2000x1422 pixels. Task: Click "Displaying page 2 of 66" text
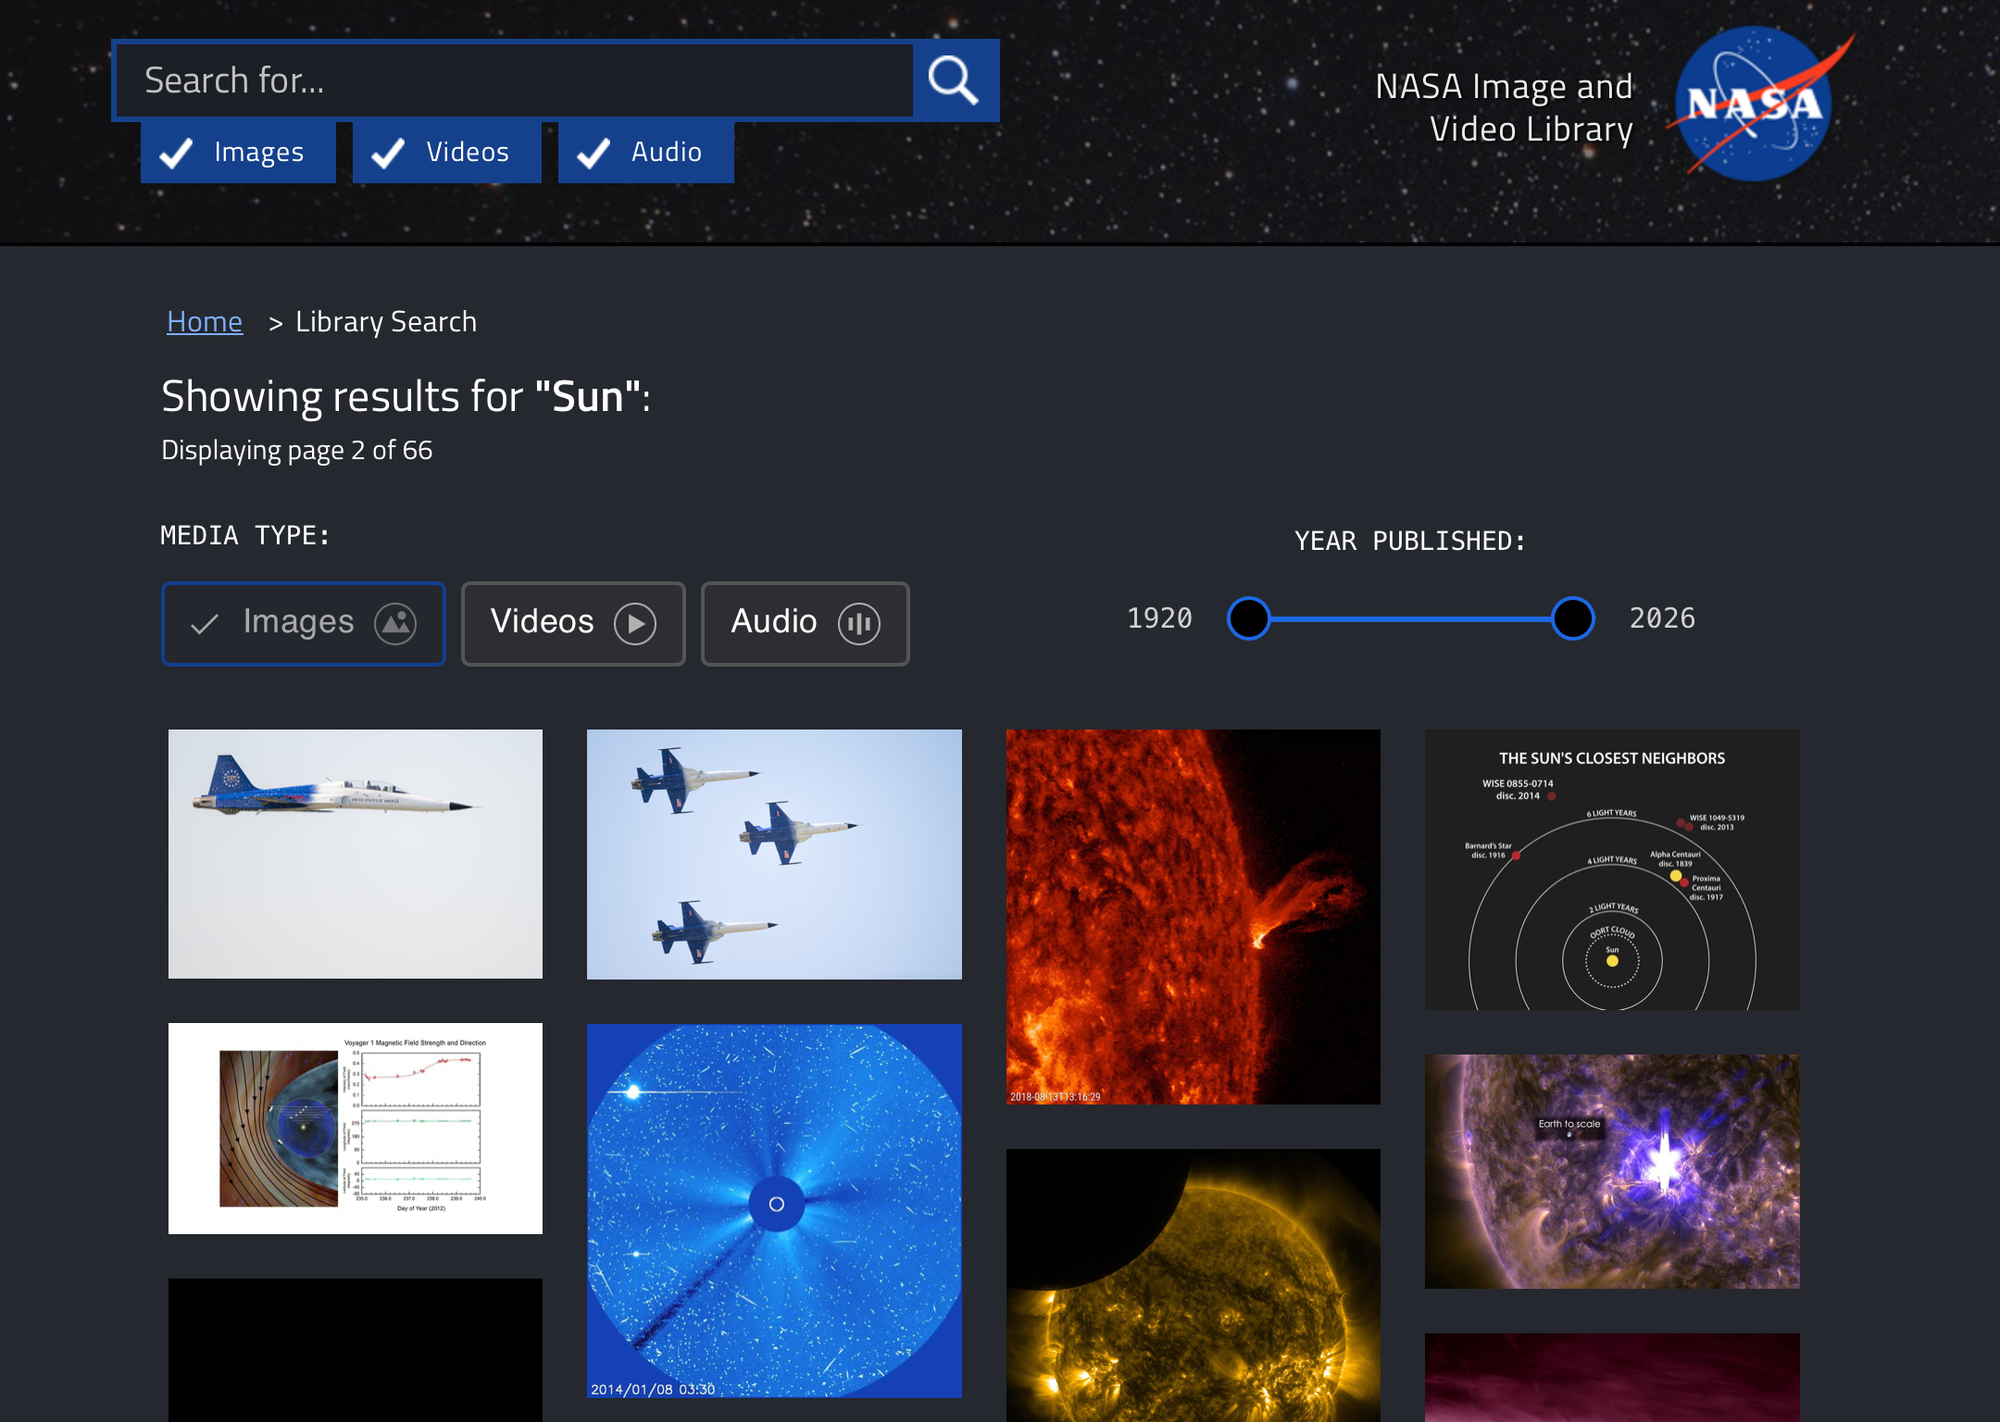297,450
